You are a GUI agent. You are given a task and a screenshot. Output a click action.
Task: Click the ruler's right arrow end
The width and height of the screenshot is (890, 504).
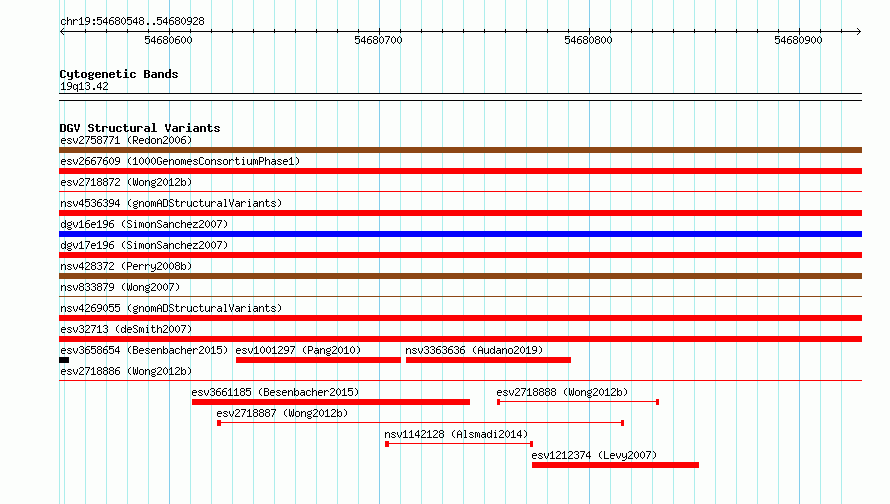[859, 31]
